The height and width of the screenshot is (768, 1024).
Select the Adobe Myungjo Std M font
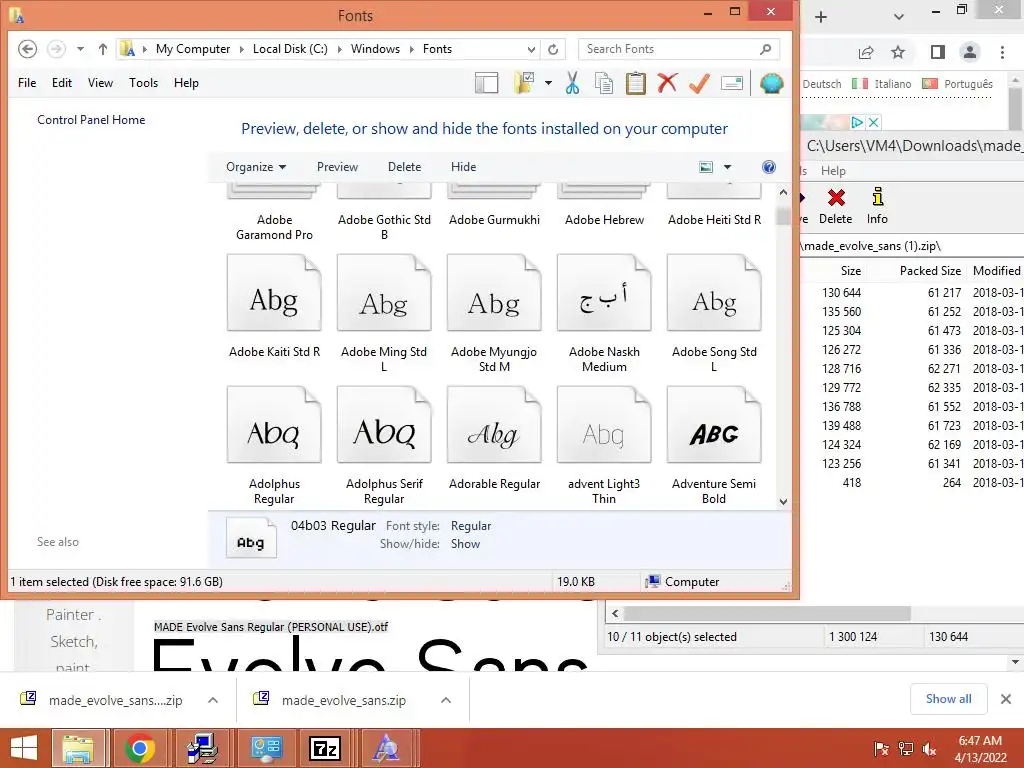(494, 313)
